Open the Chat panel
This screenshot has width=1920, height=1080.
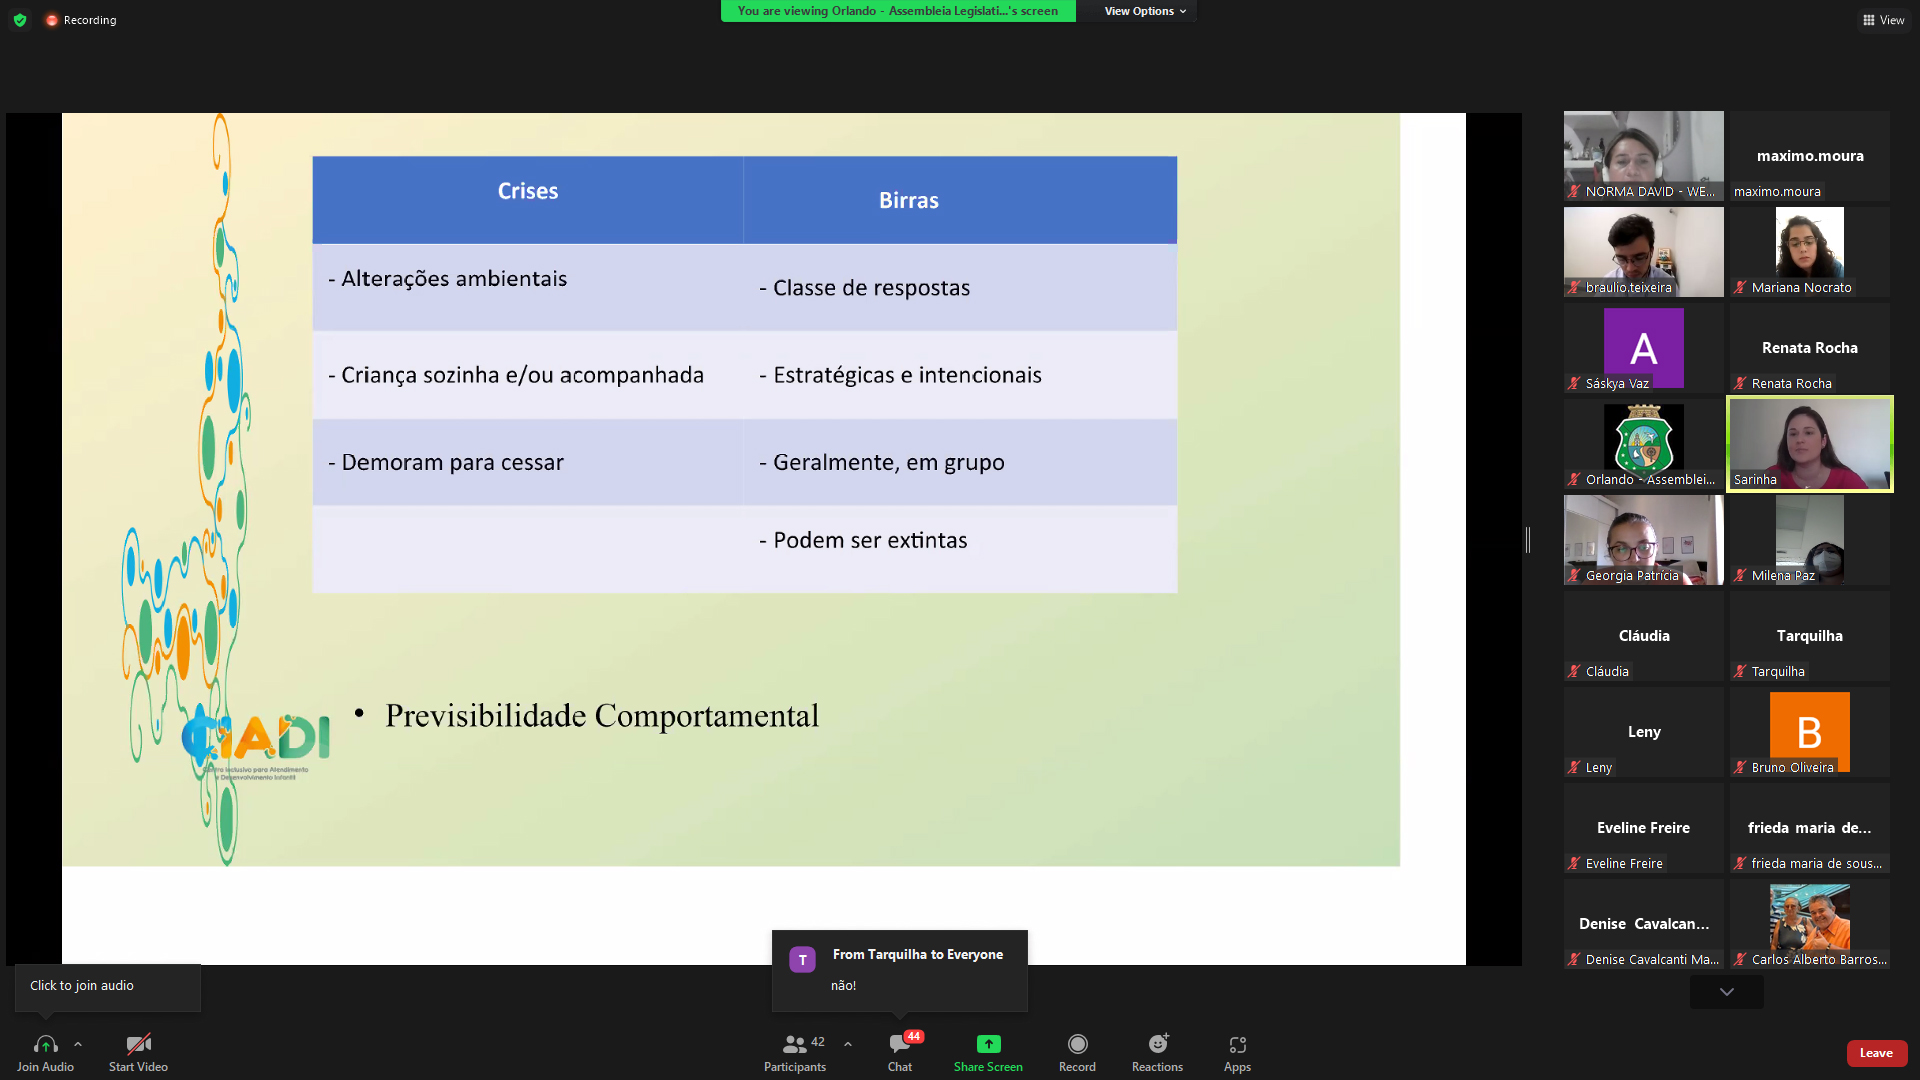coord(899,1044)
